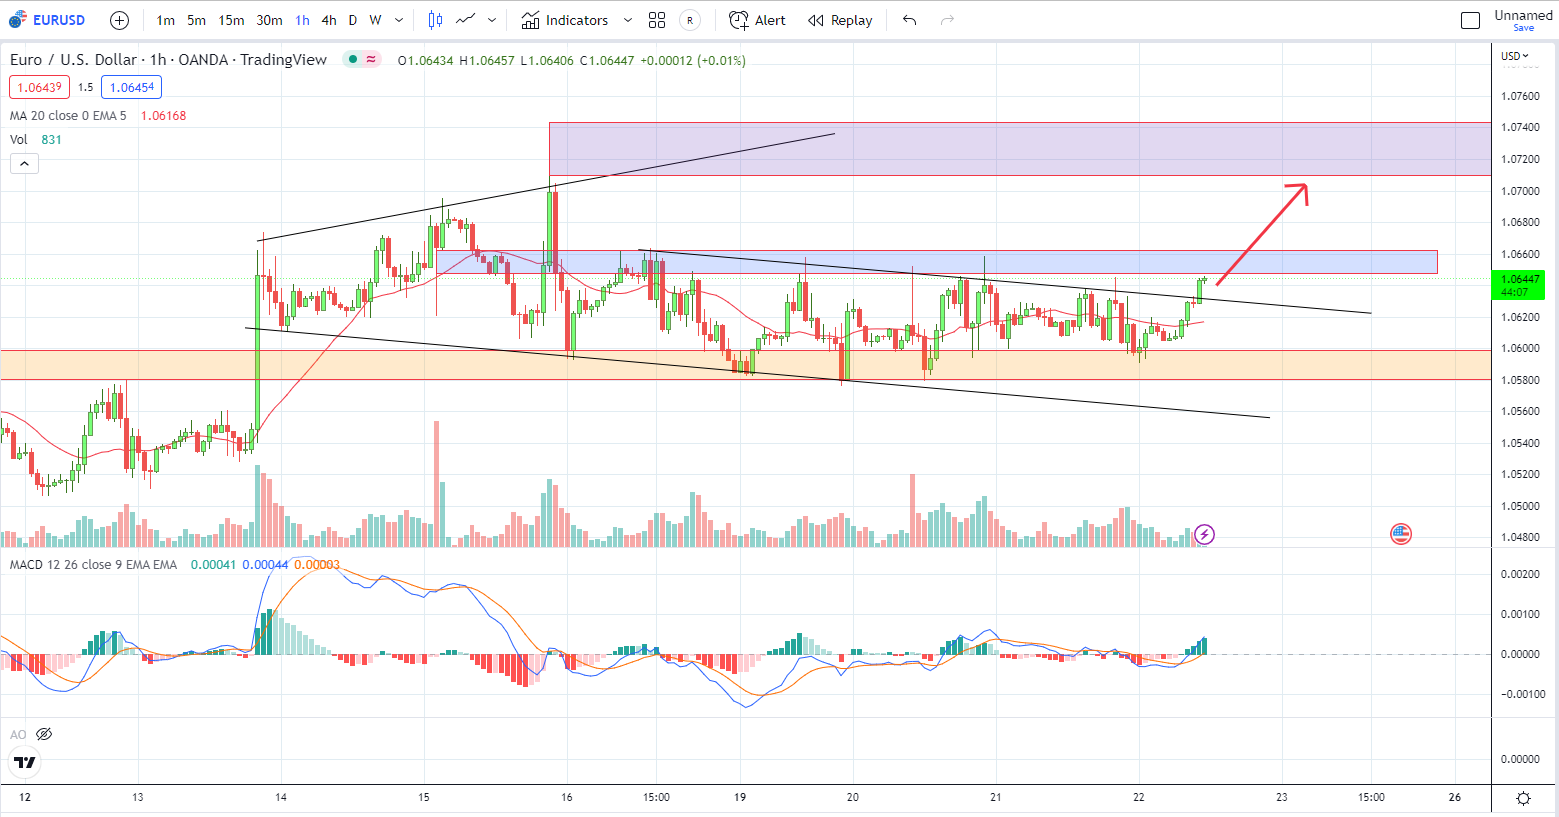The width and height of the screenshot is (1559, 817).
Task: Open chart settings gear on time axis
Action: tap(1523, 798)
